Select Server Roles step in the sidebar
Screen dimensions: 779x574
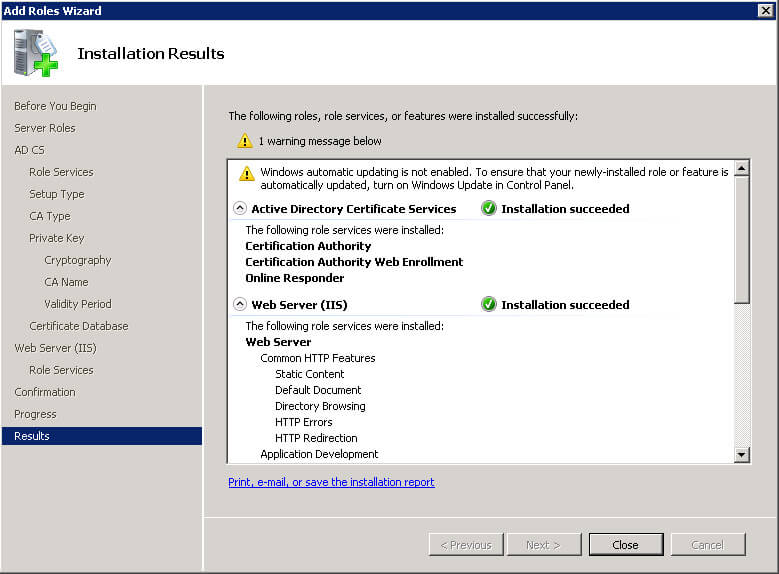[45, 128]
